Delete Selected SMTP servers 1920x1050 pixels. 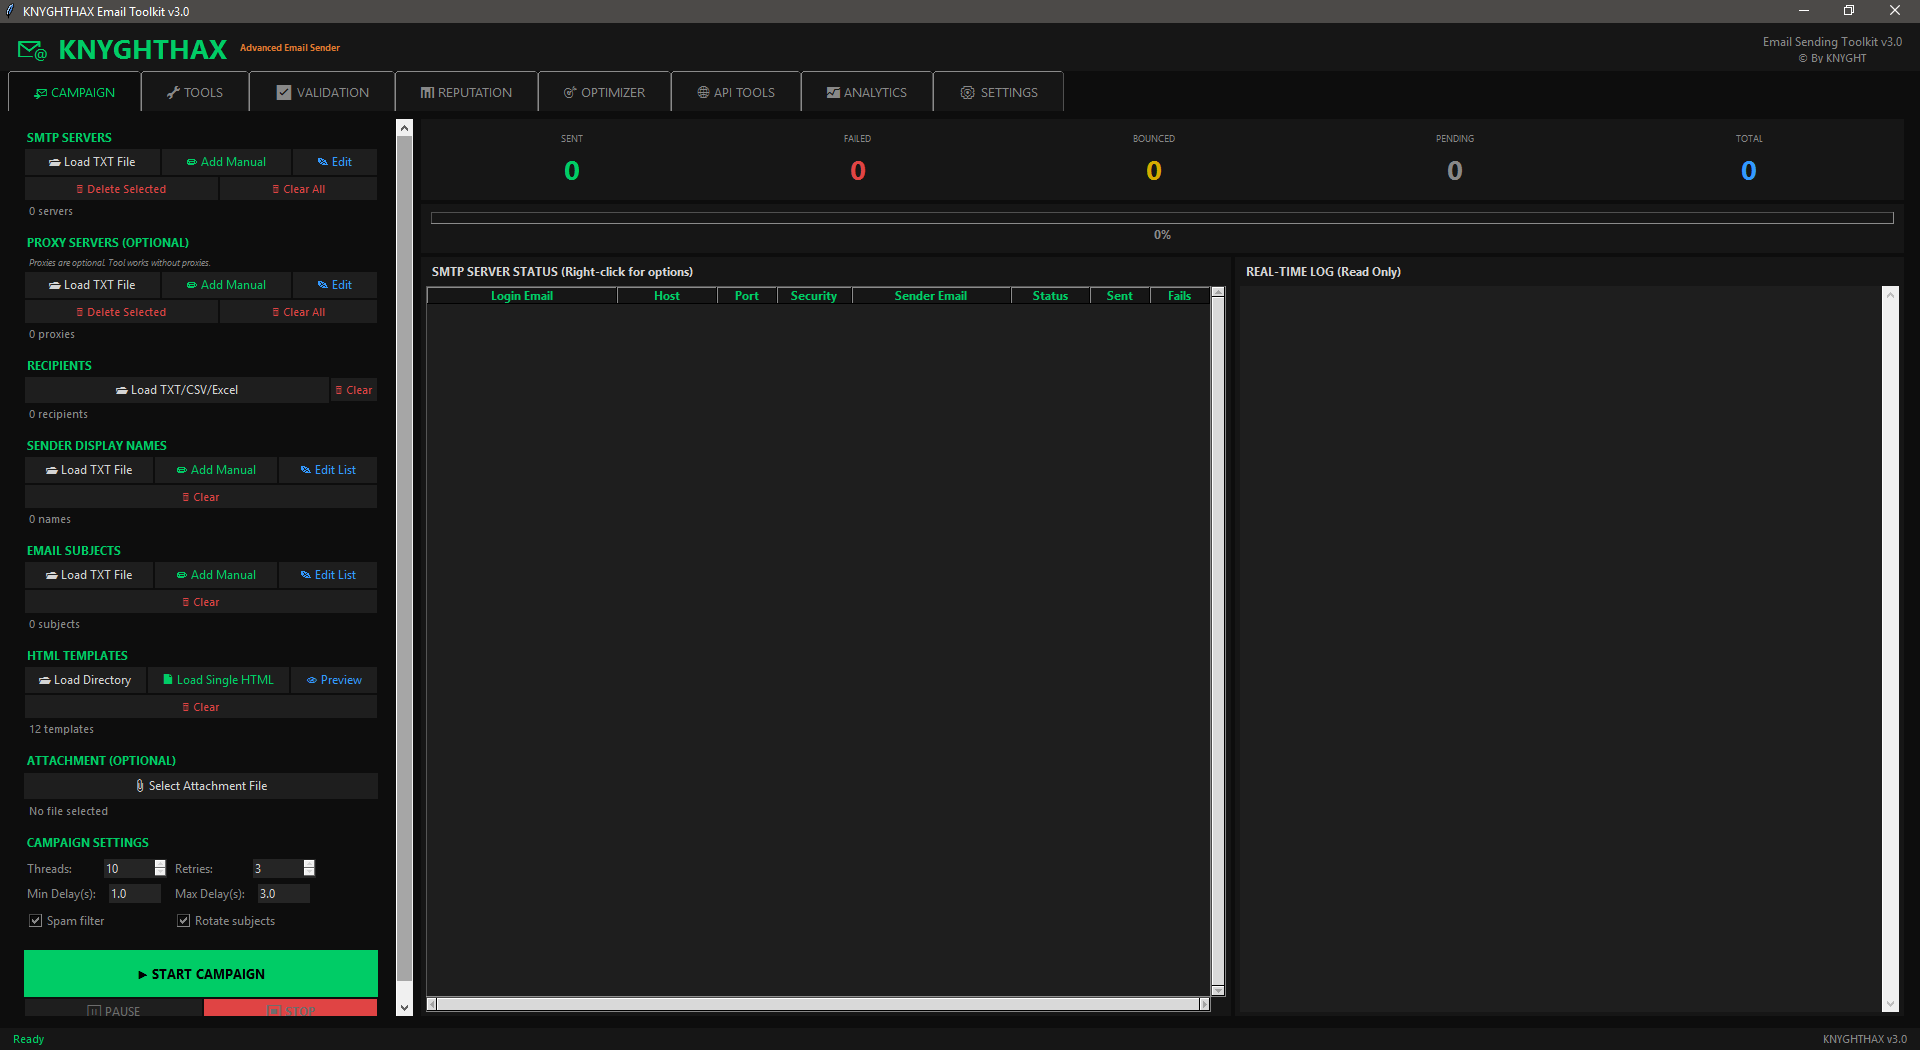coord(121,189)
